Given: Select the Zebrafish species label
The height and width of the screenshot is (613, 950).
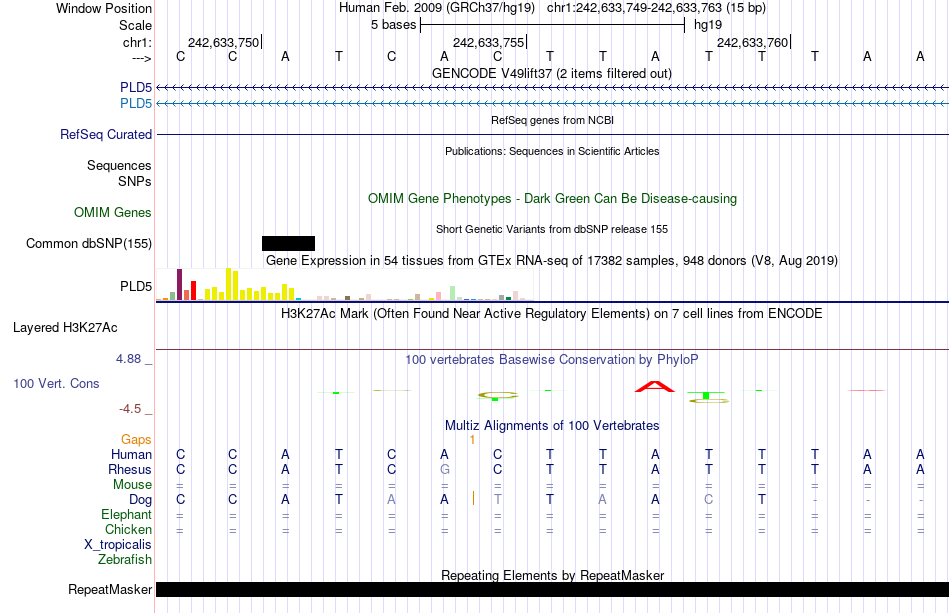Looking at the screenshot, I should (125, 559).
